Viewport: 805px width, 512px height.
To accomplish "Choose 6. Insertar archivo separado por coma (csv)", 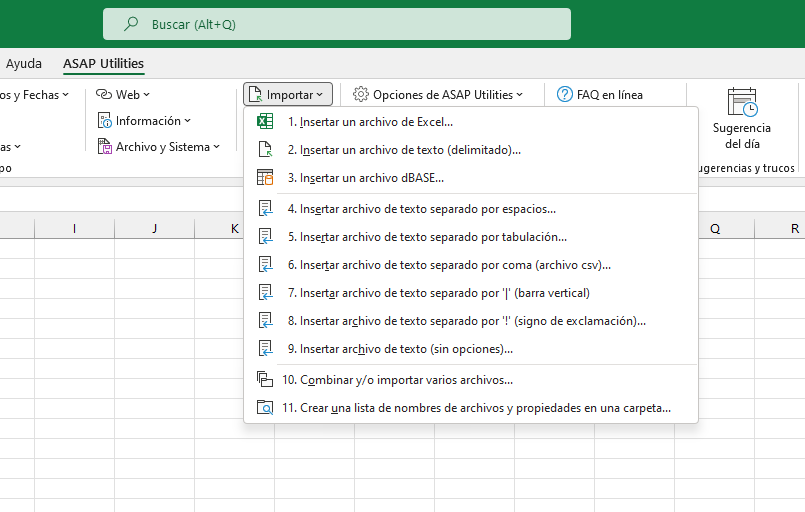I will [471, 264].
